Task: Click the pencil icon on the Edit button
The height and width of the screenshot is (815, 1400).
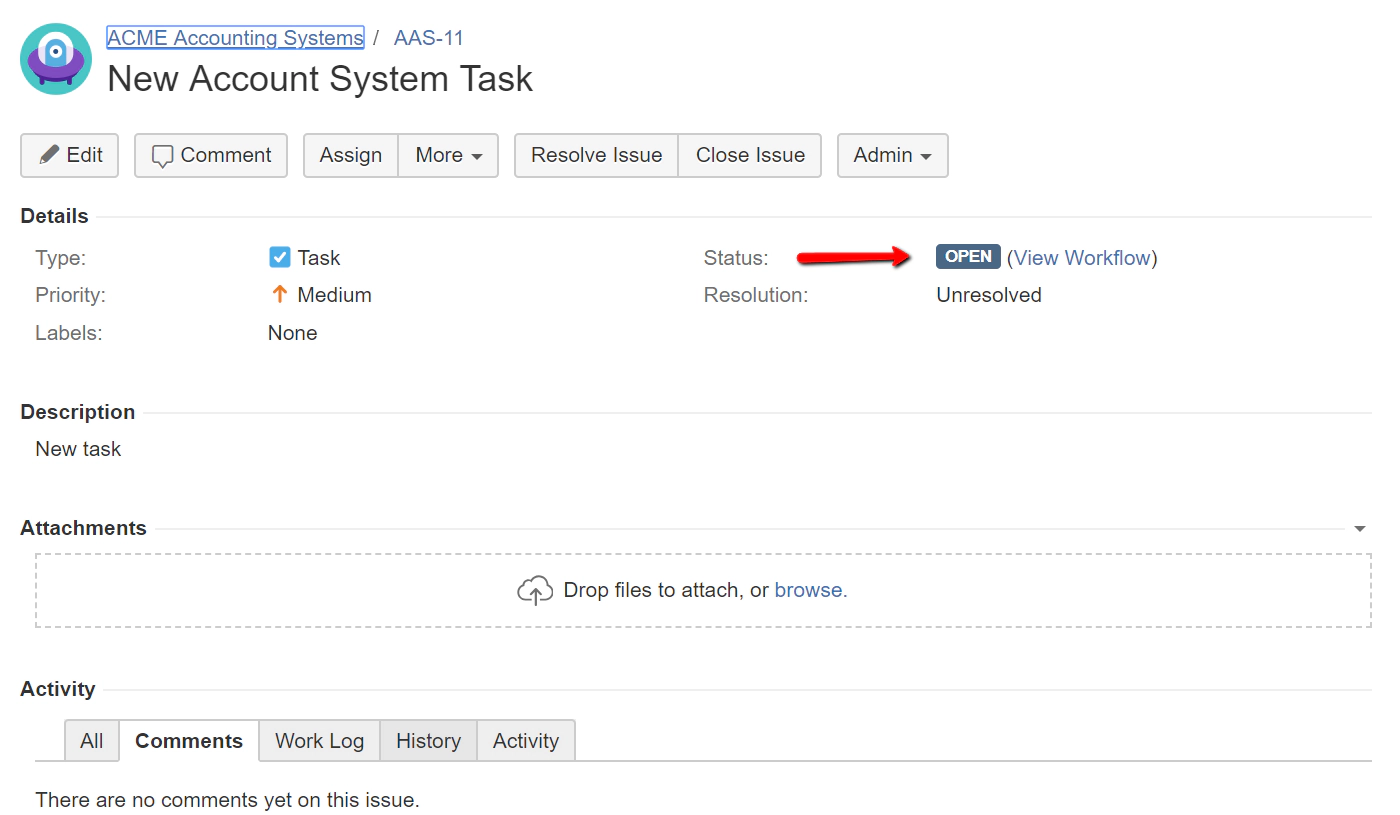Action: click(x=48, y=155)
